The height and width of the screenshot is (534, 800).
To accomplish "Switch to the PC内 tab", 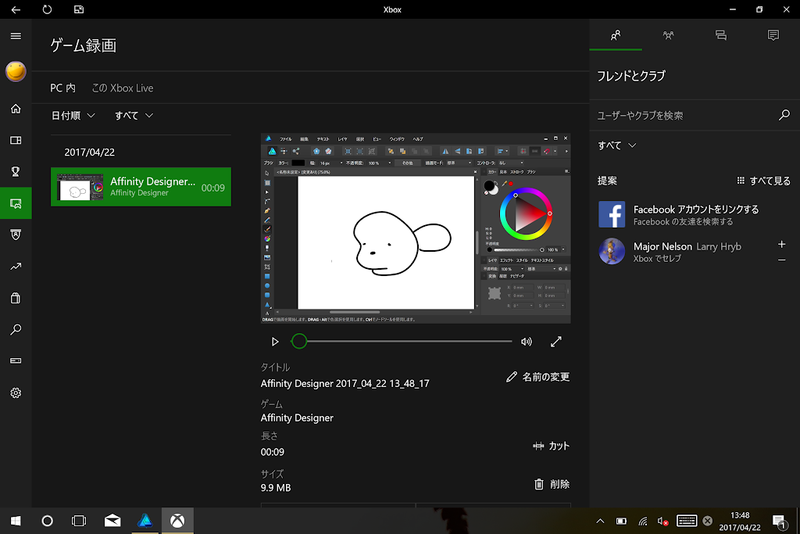I will tap(63, 88).
